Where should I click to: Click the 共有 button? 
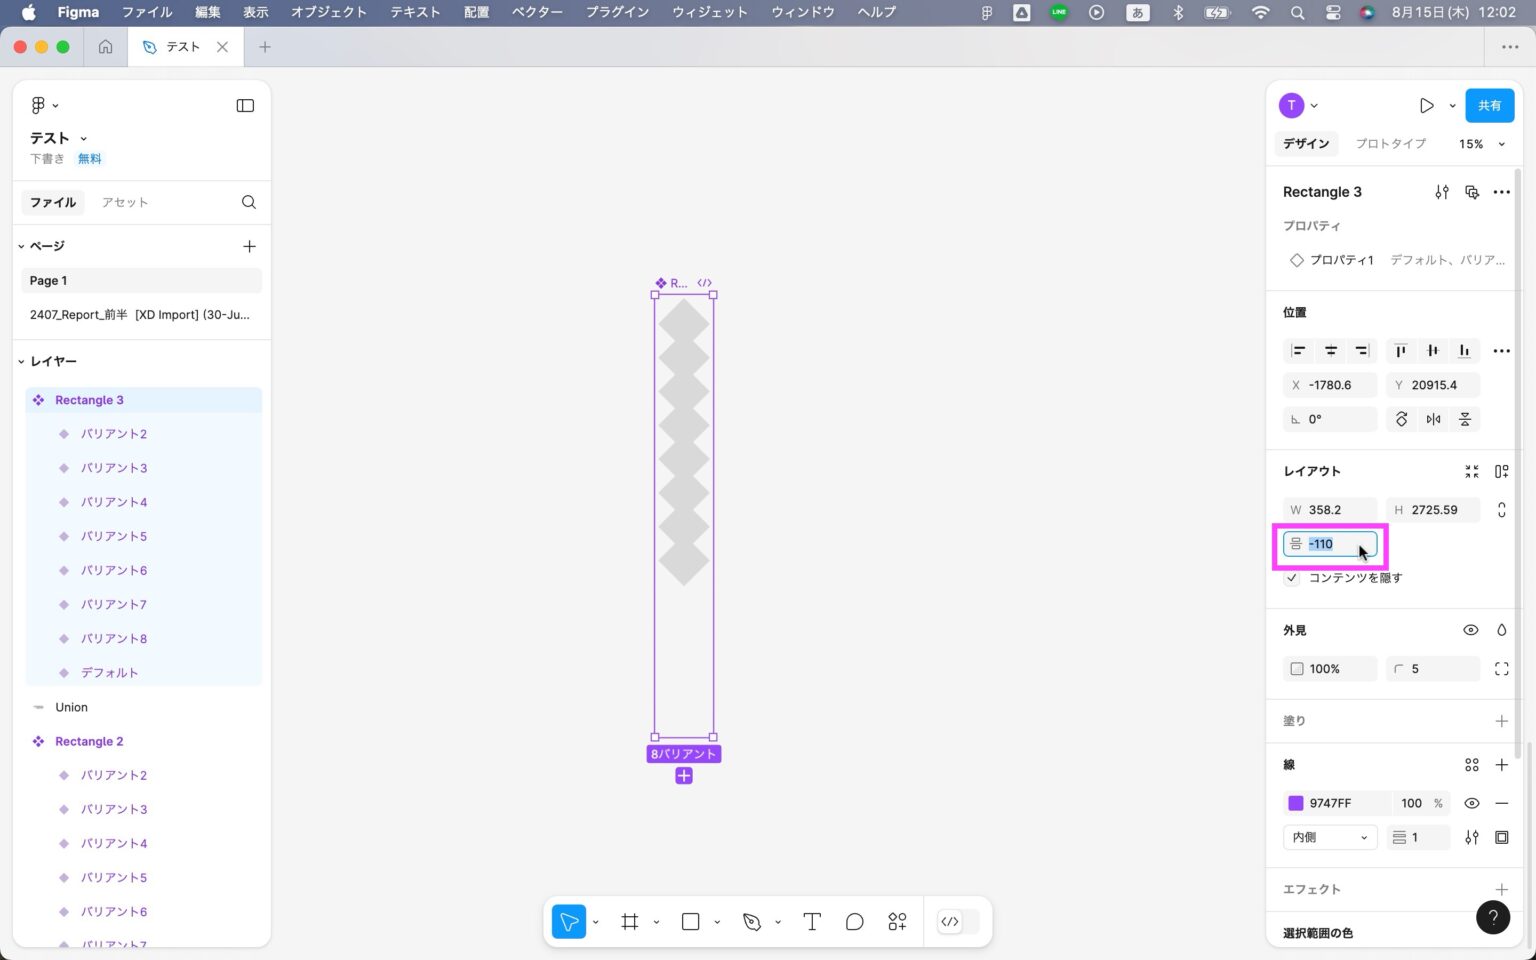[x=1489, y=105]
